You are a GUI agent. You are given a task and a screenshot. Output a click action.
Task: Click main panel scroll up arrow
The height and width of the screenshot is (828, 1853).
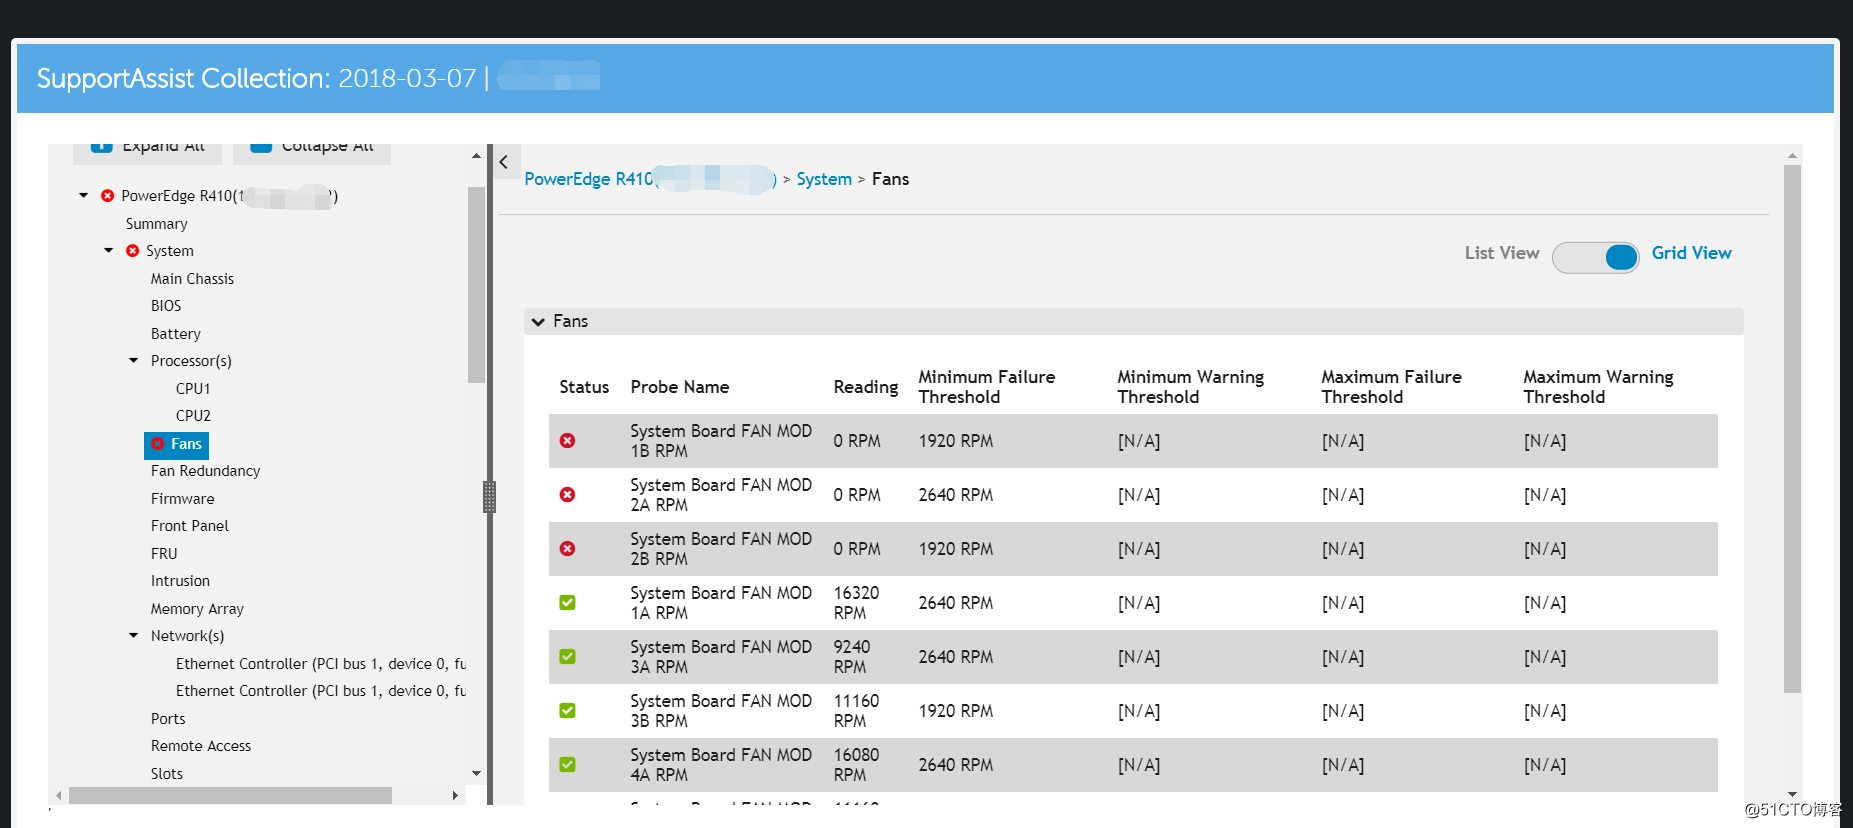tap(1792, 155)
